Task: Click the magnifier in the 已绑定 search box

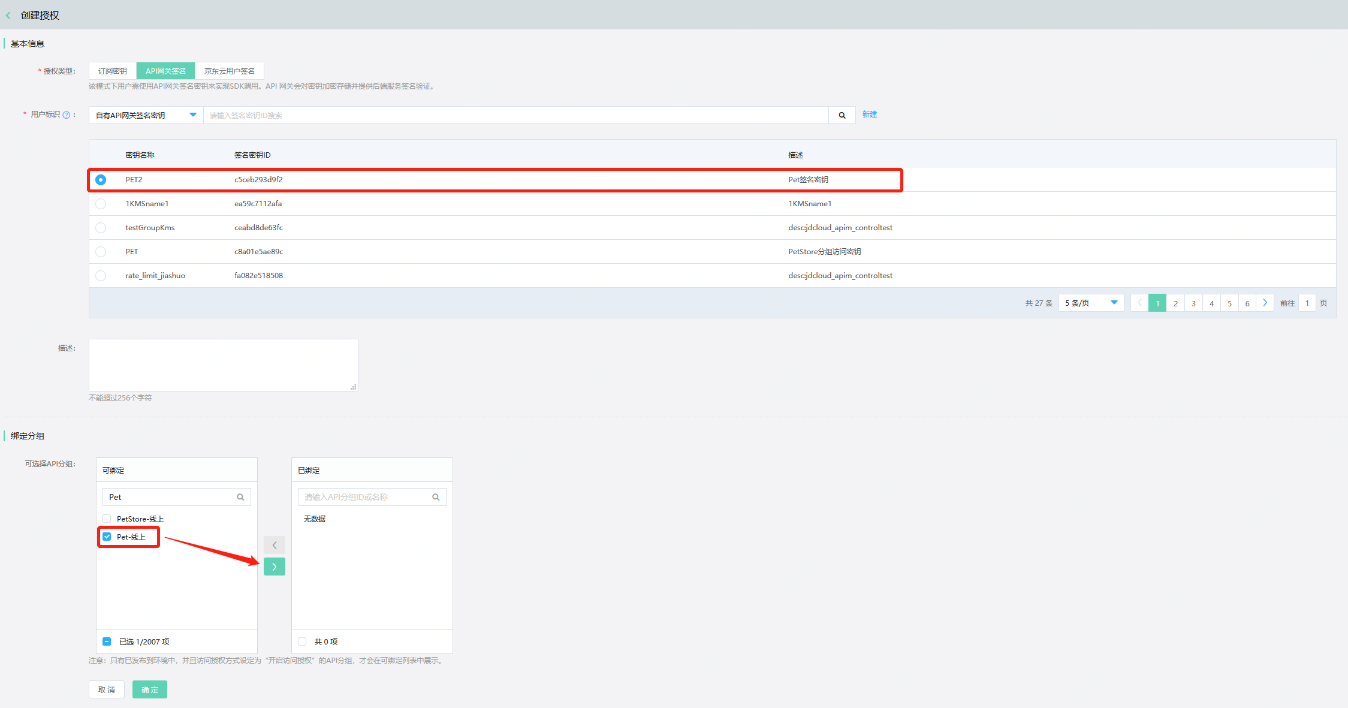Action: (x=435, y=496)
